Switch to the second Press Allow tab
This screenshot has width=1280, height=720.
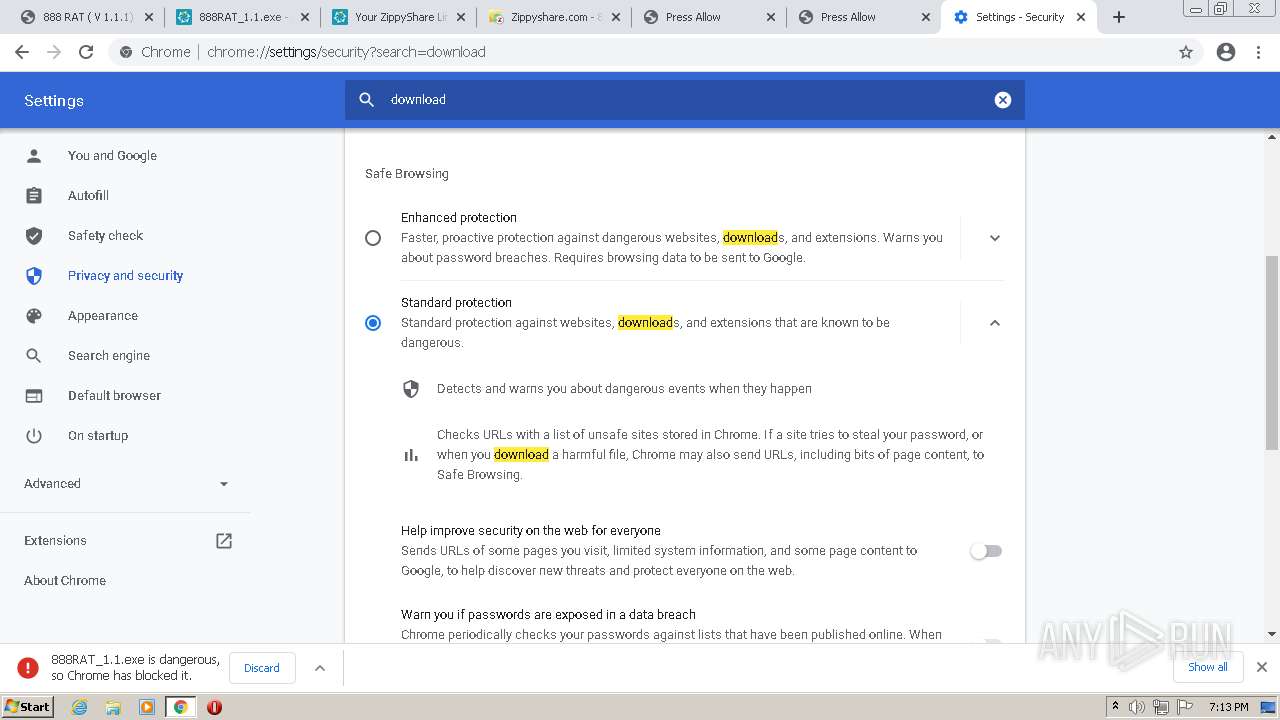(x=866, y=17)
